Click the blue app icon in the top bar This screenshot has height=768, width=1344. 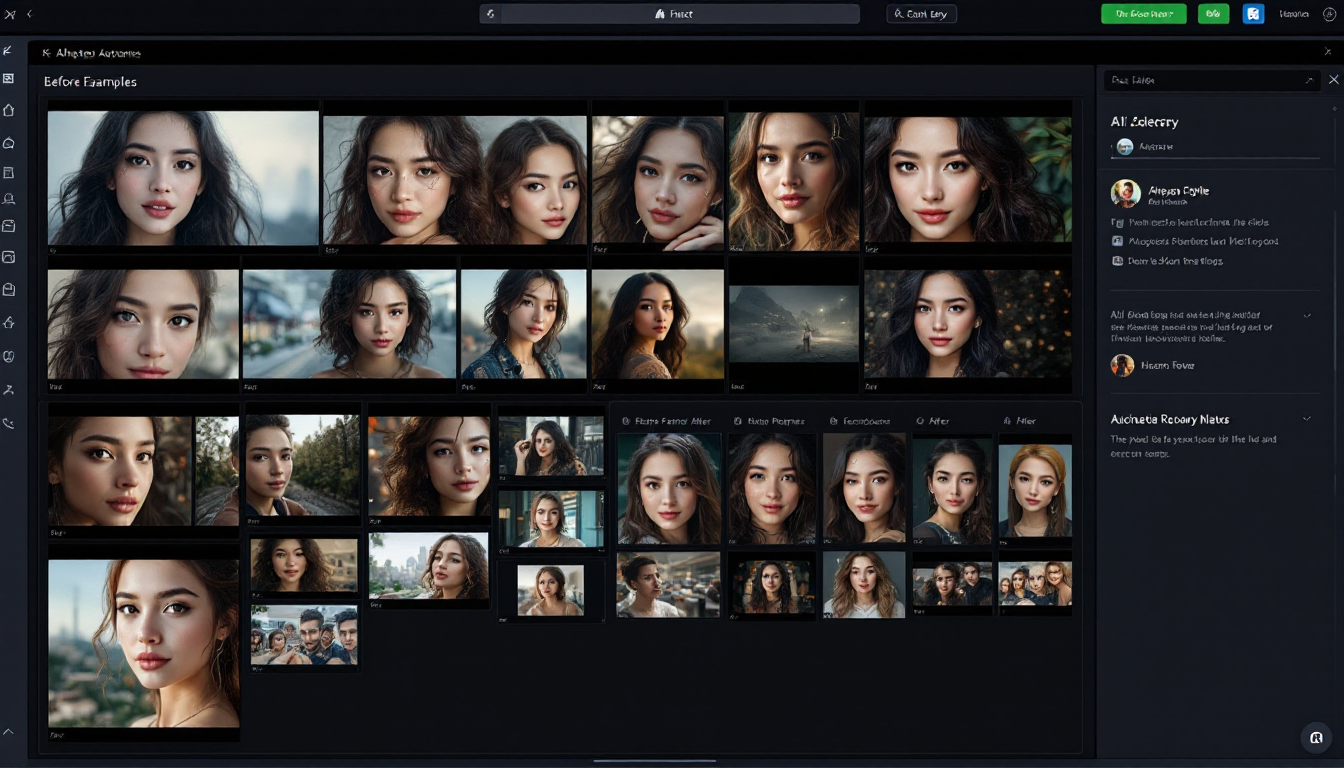click(x=1253, y=13)
